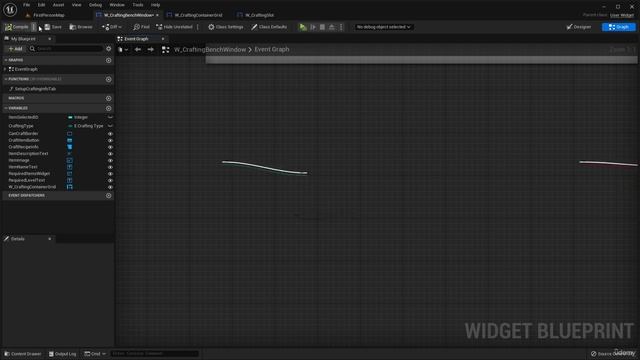Open play options three-dot menu
640x360 pixels.
[x=341, y=27]
